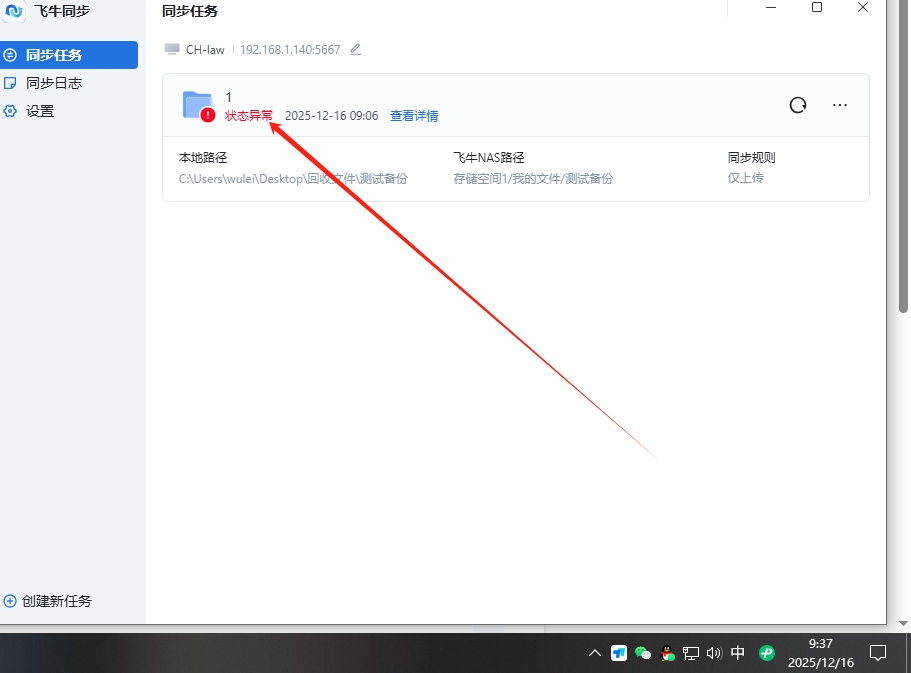Click the blue folder icon of task 1
The height and width of the screenshot is (673, 911).
point(196,102)
